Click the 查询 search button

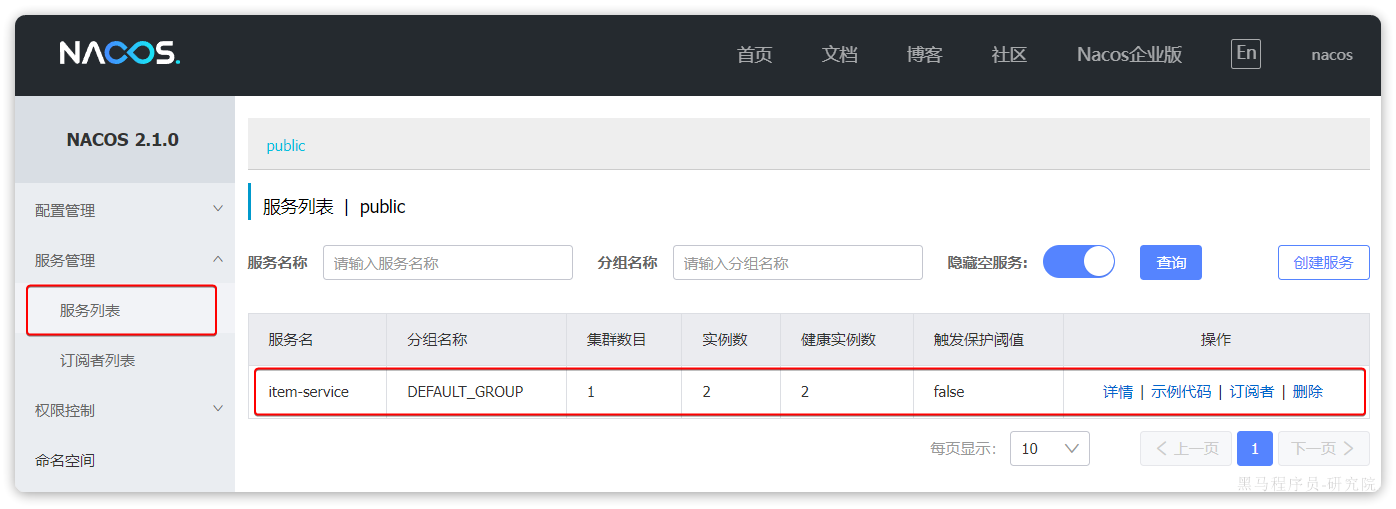click(x=1170, y=263)
